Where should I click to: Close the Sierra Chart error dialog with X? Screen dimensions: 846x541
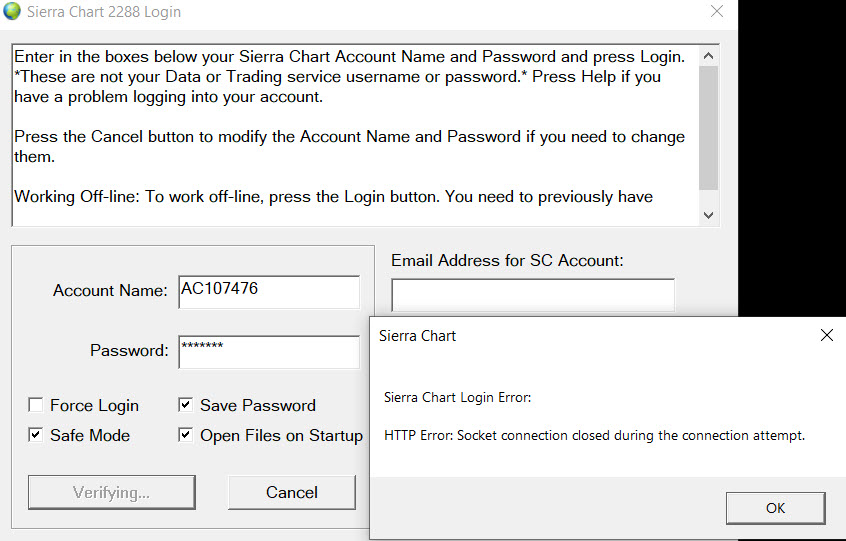[826, 336]
